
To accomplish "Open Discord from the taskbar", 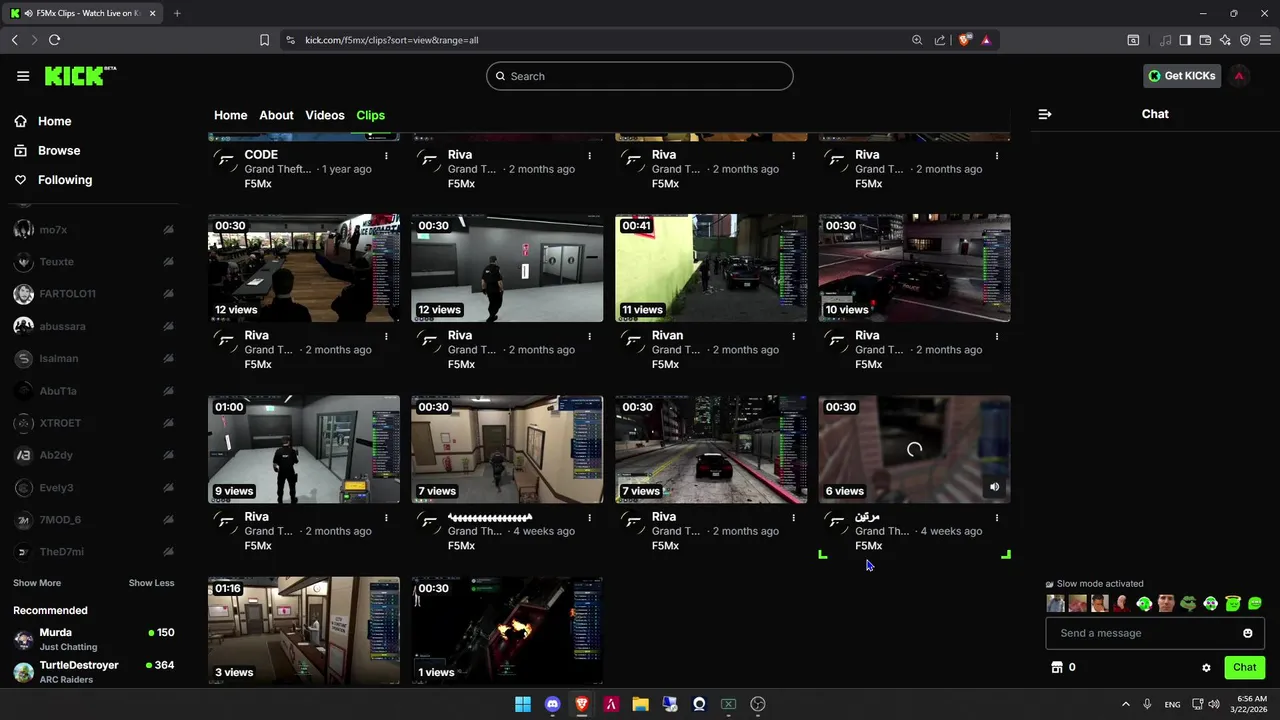I will click(552, 704).
